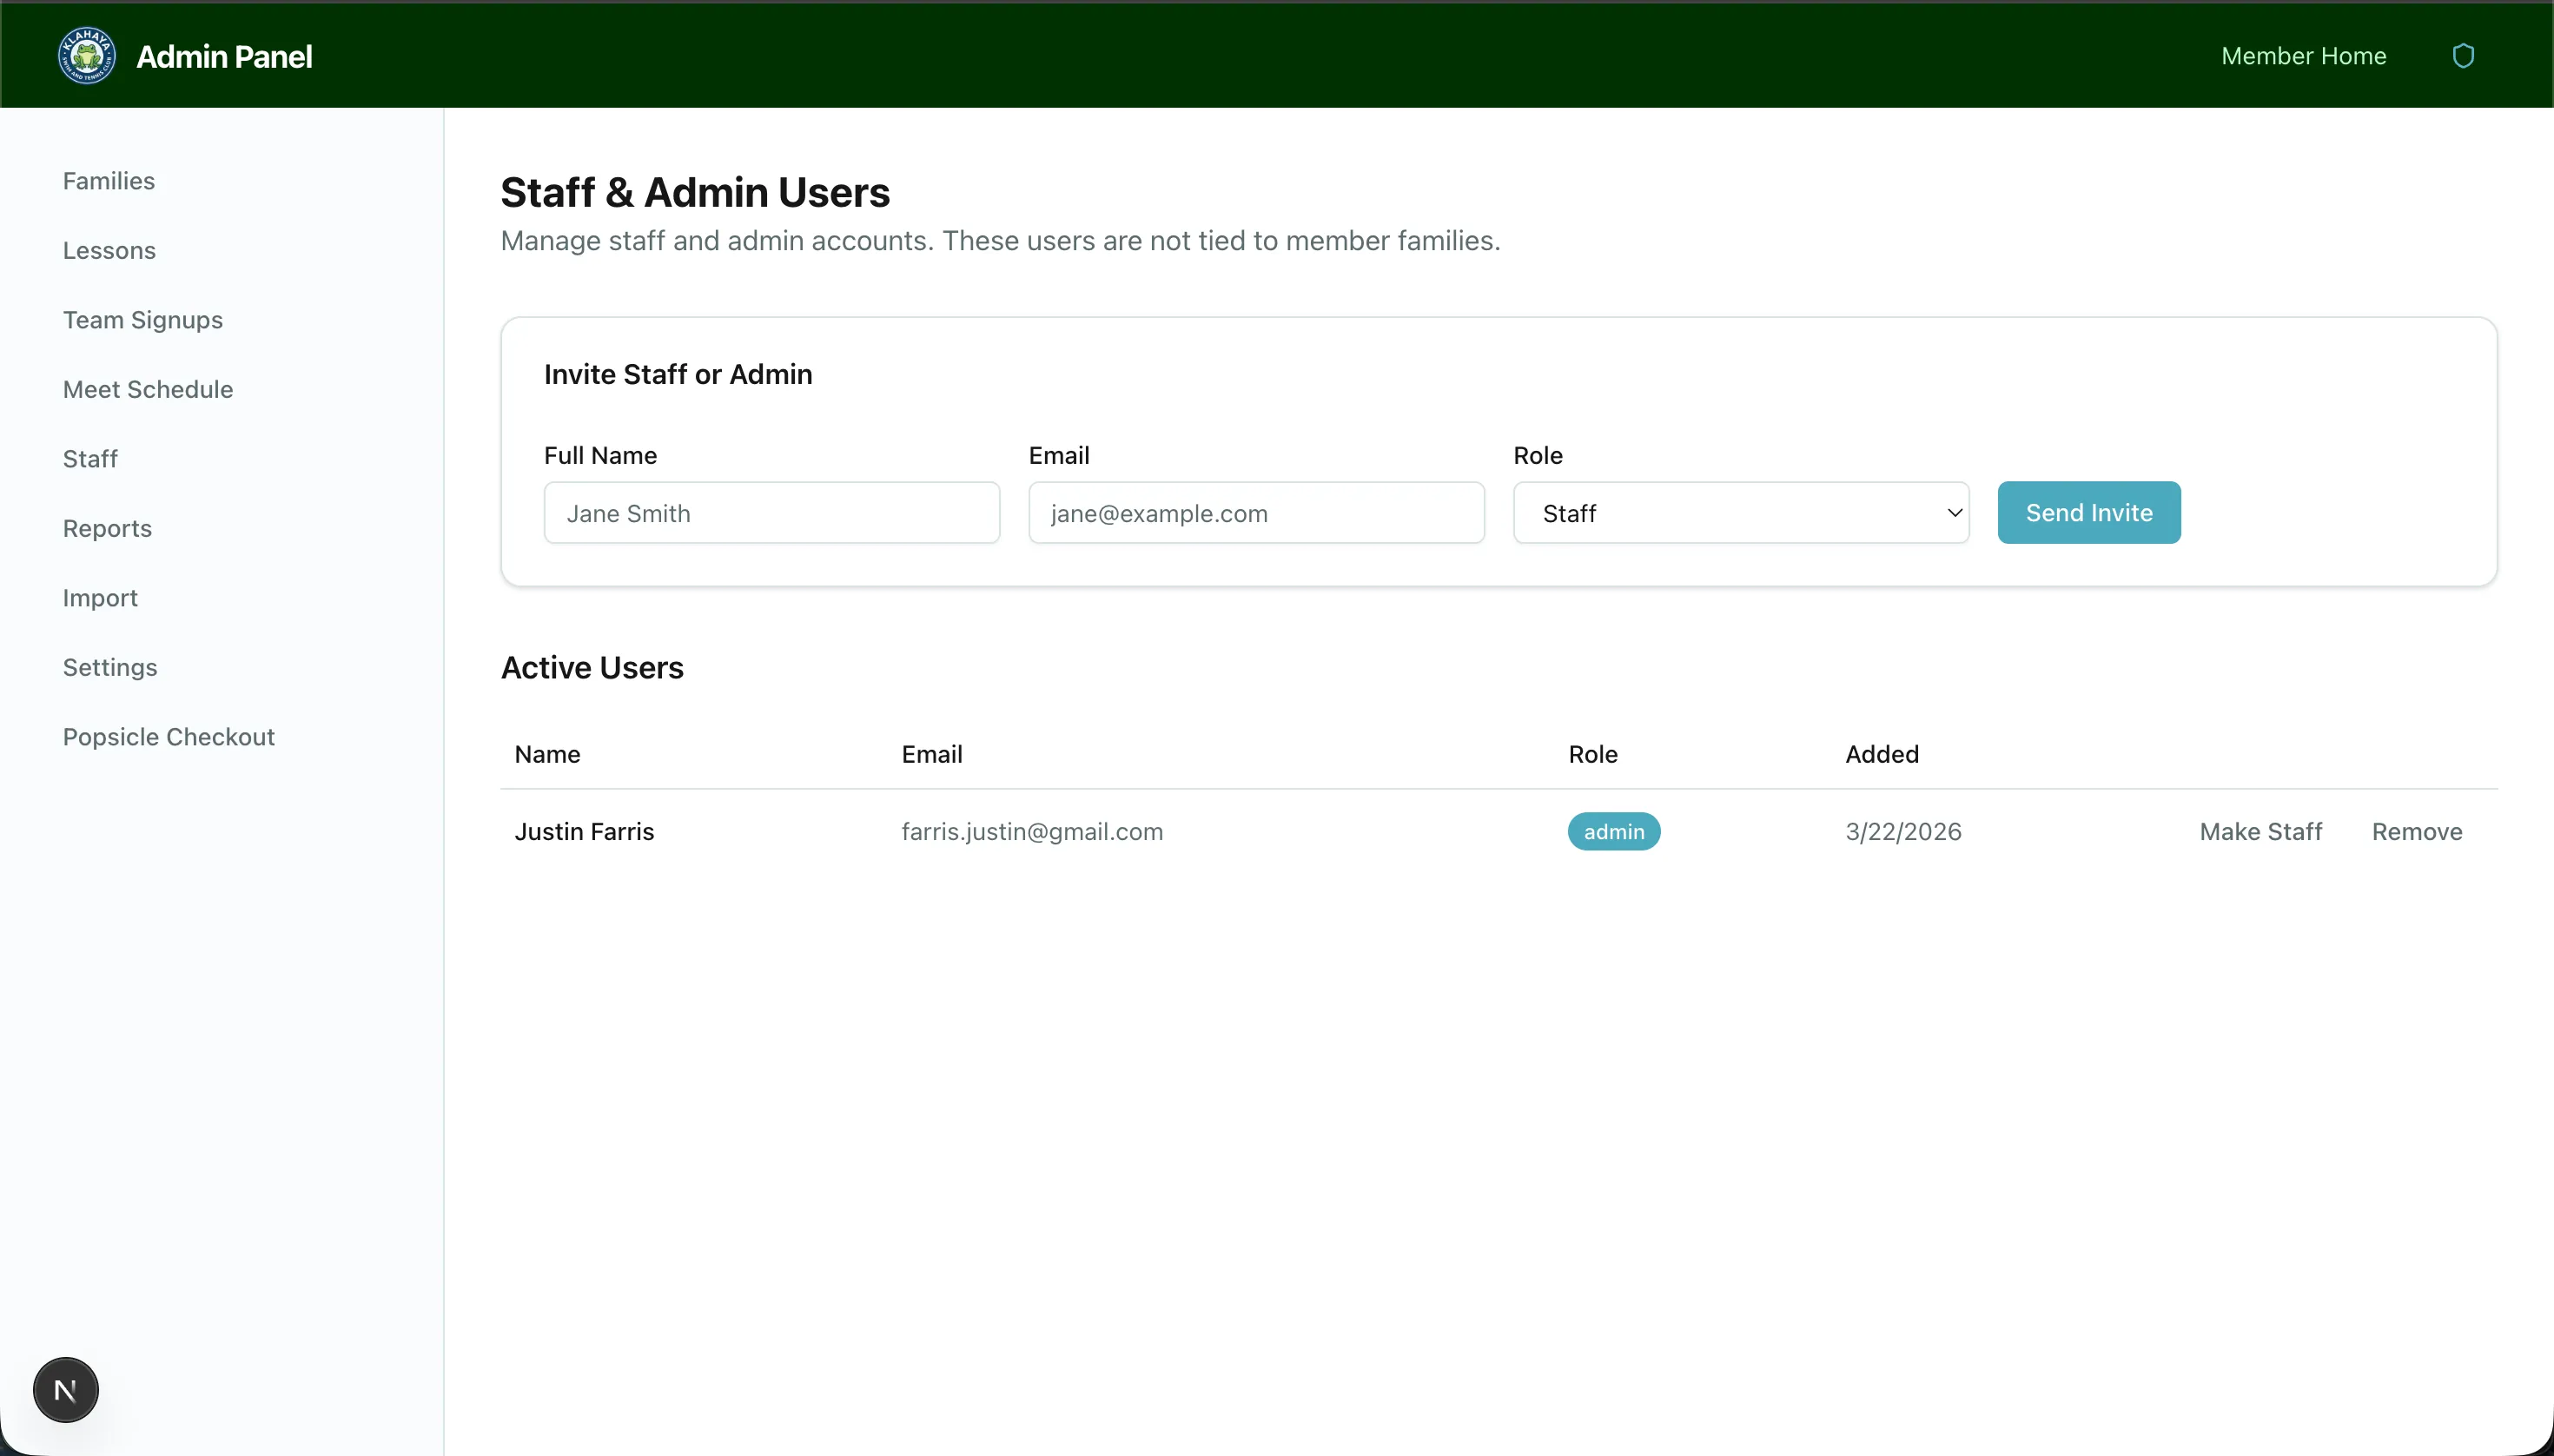Go to Member Home link
Image resolution: width=2554 pixels, height=1456 pixels.
tap(2303, 56)
